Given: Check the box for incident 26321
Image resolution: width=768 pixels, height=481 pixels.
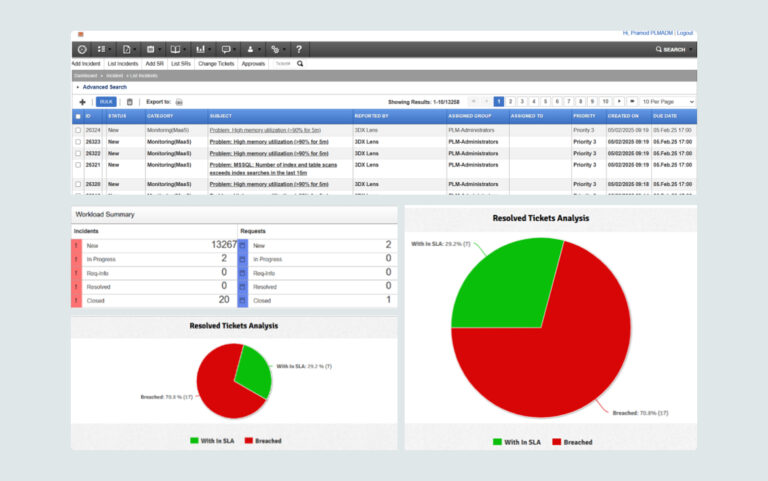Looking at the screenshot, I should (78, 163).
